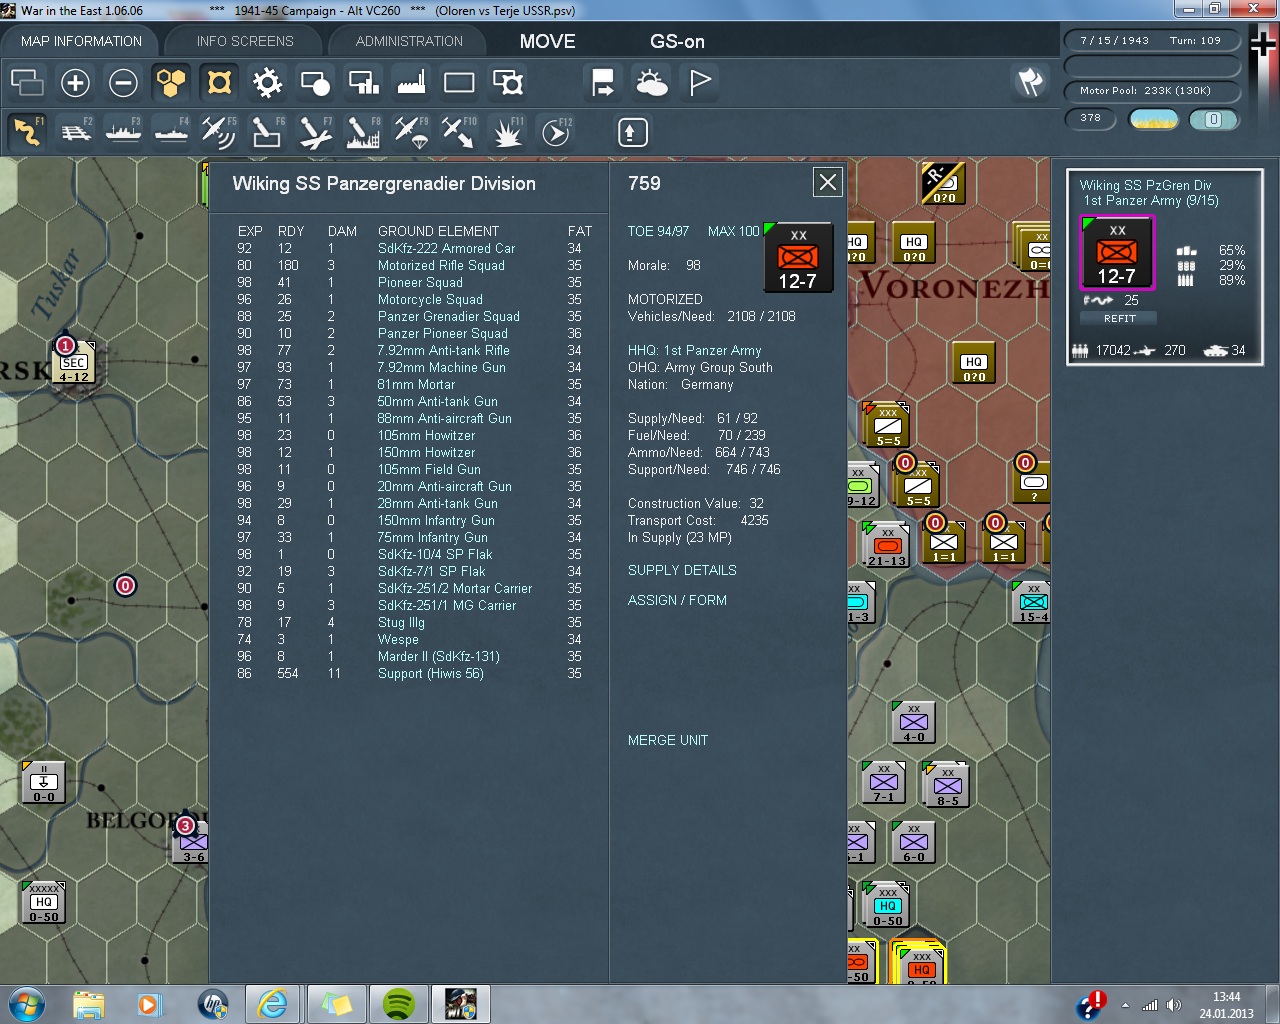
Task: Select the F9 air transport mode
Action: [411, 131]
